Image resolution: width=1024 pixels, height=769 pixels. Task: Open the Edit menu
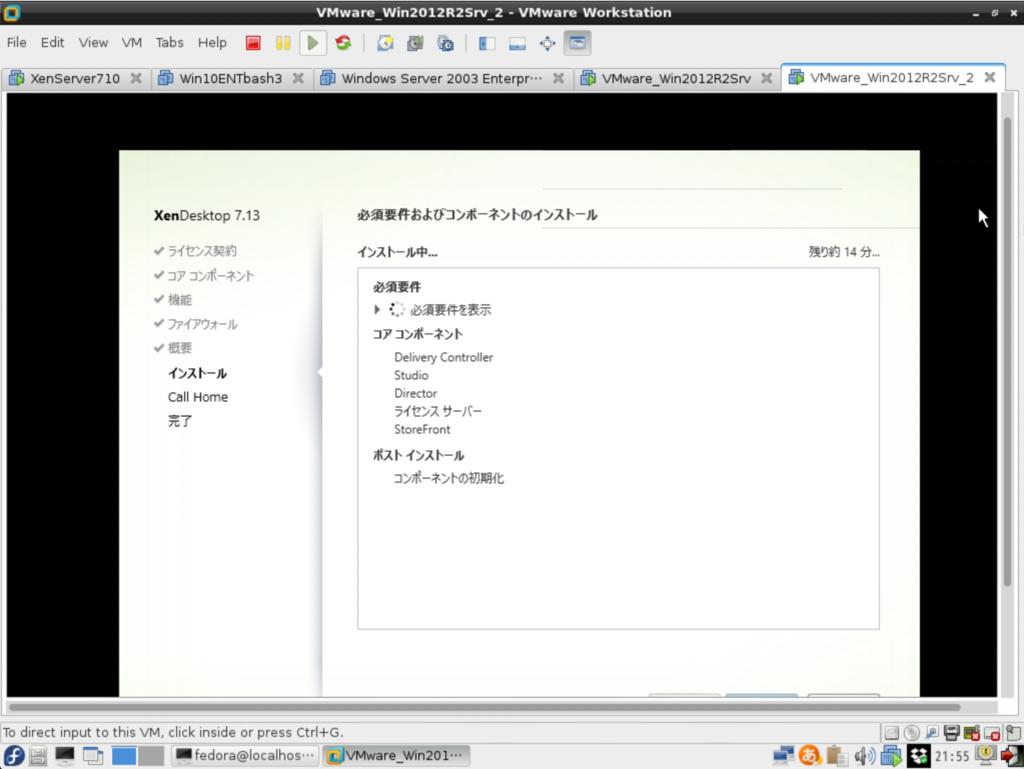click(52, 42)
